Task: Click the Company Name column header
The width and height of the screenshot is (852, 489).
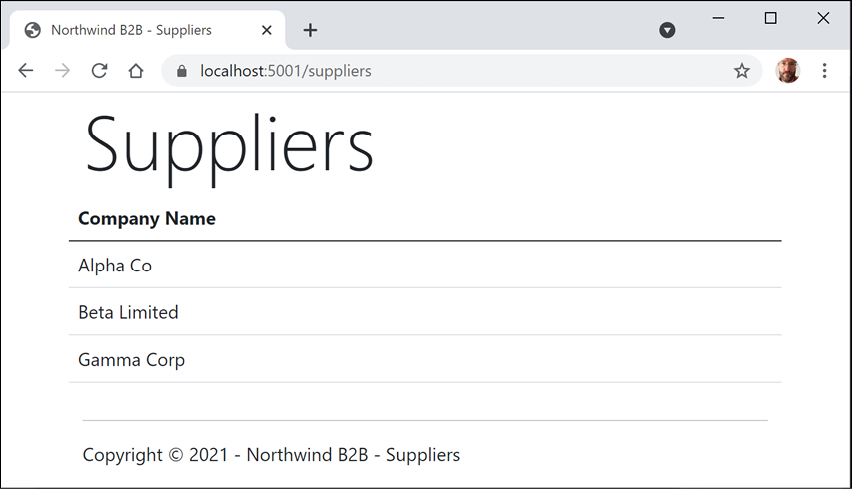Action: pos(147,219)
